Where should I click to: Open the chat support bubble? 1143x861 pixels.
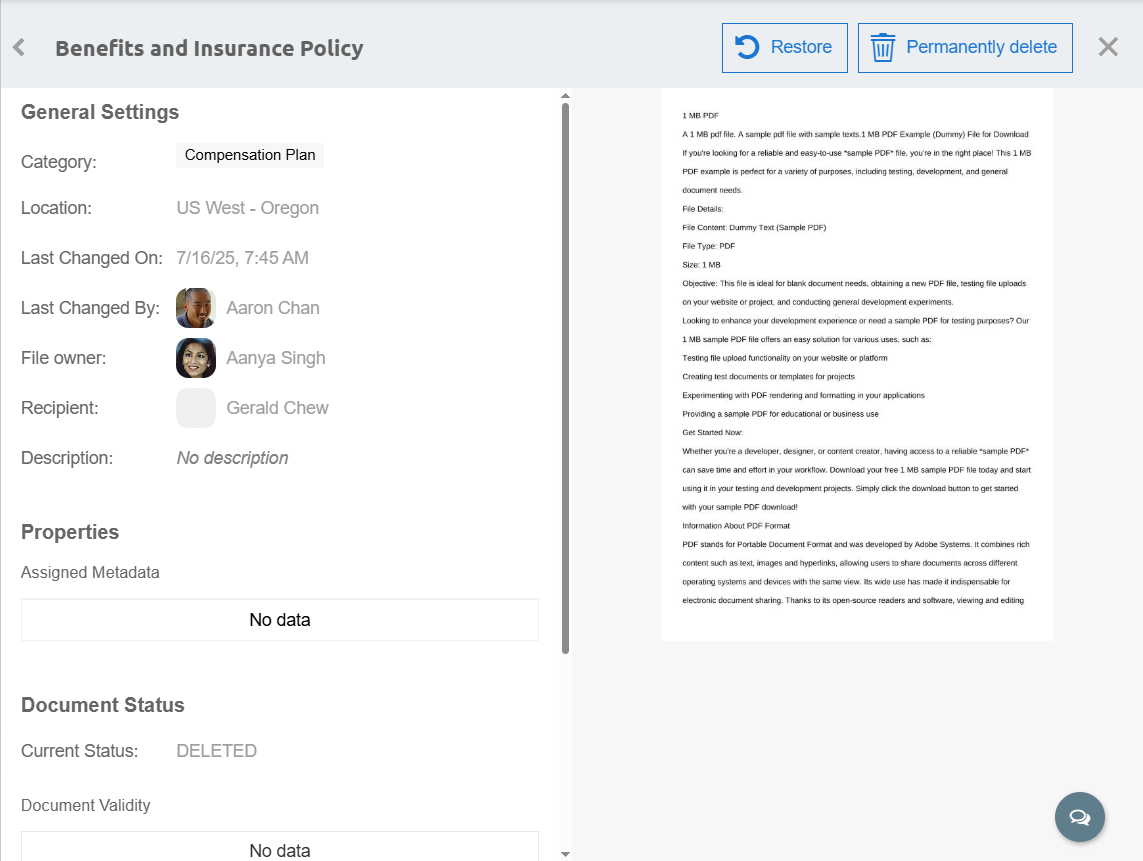tap(1079, 817)
